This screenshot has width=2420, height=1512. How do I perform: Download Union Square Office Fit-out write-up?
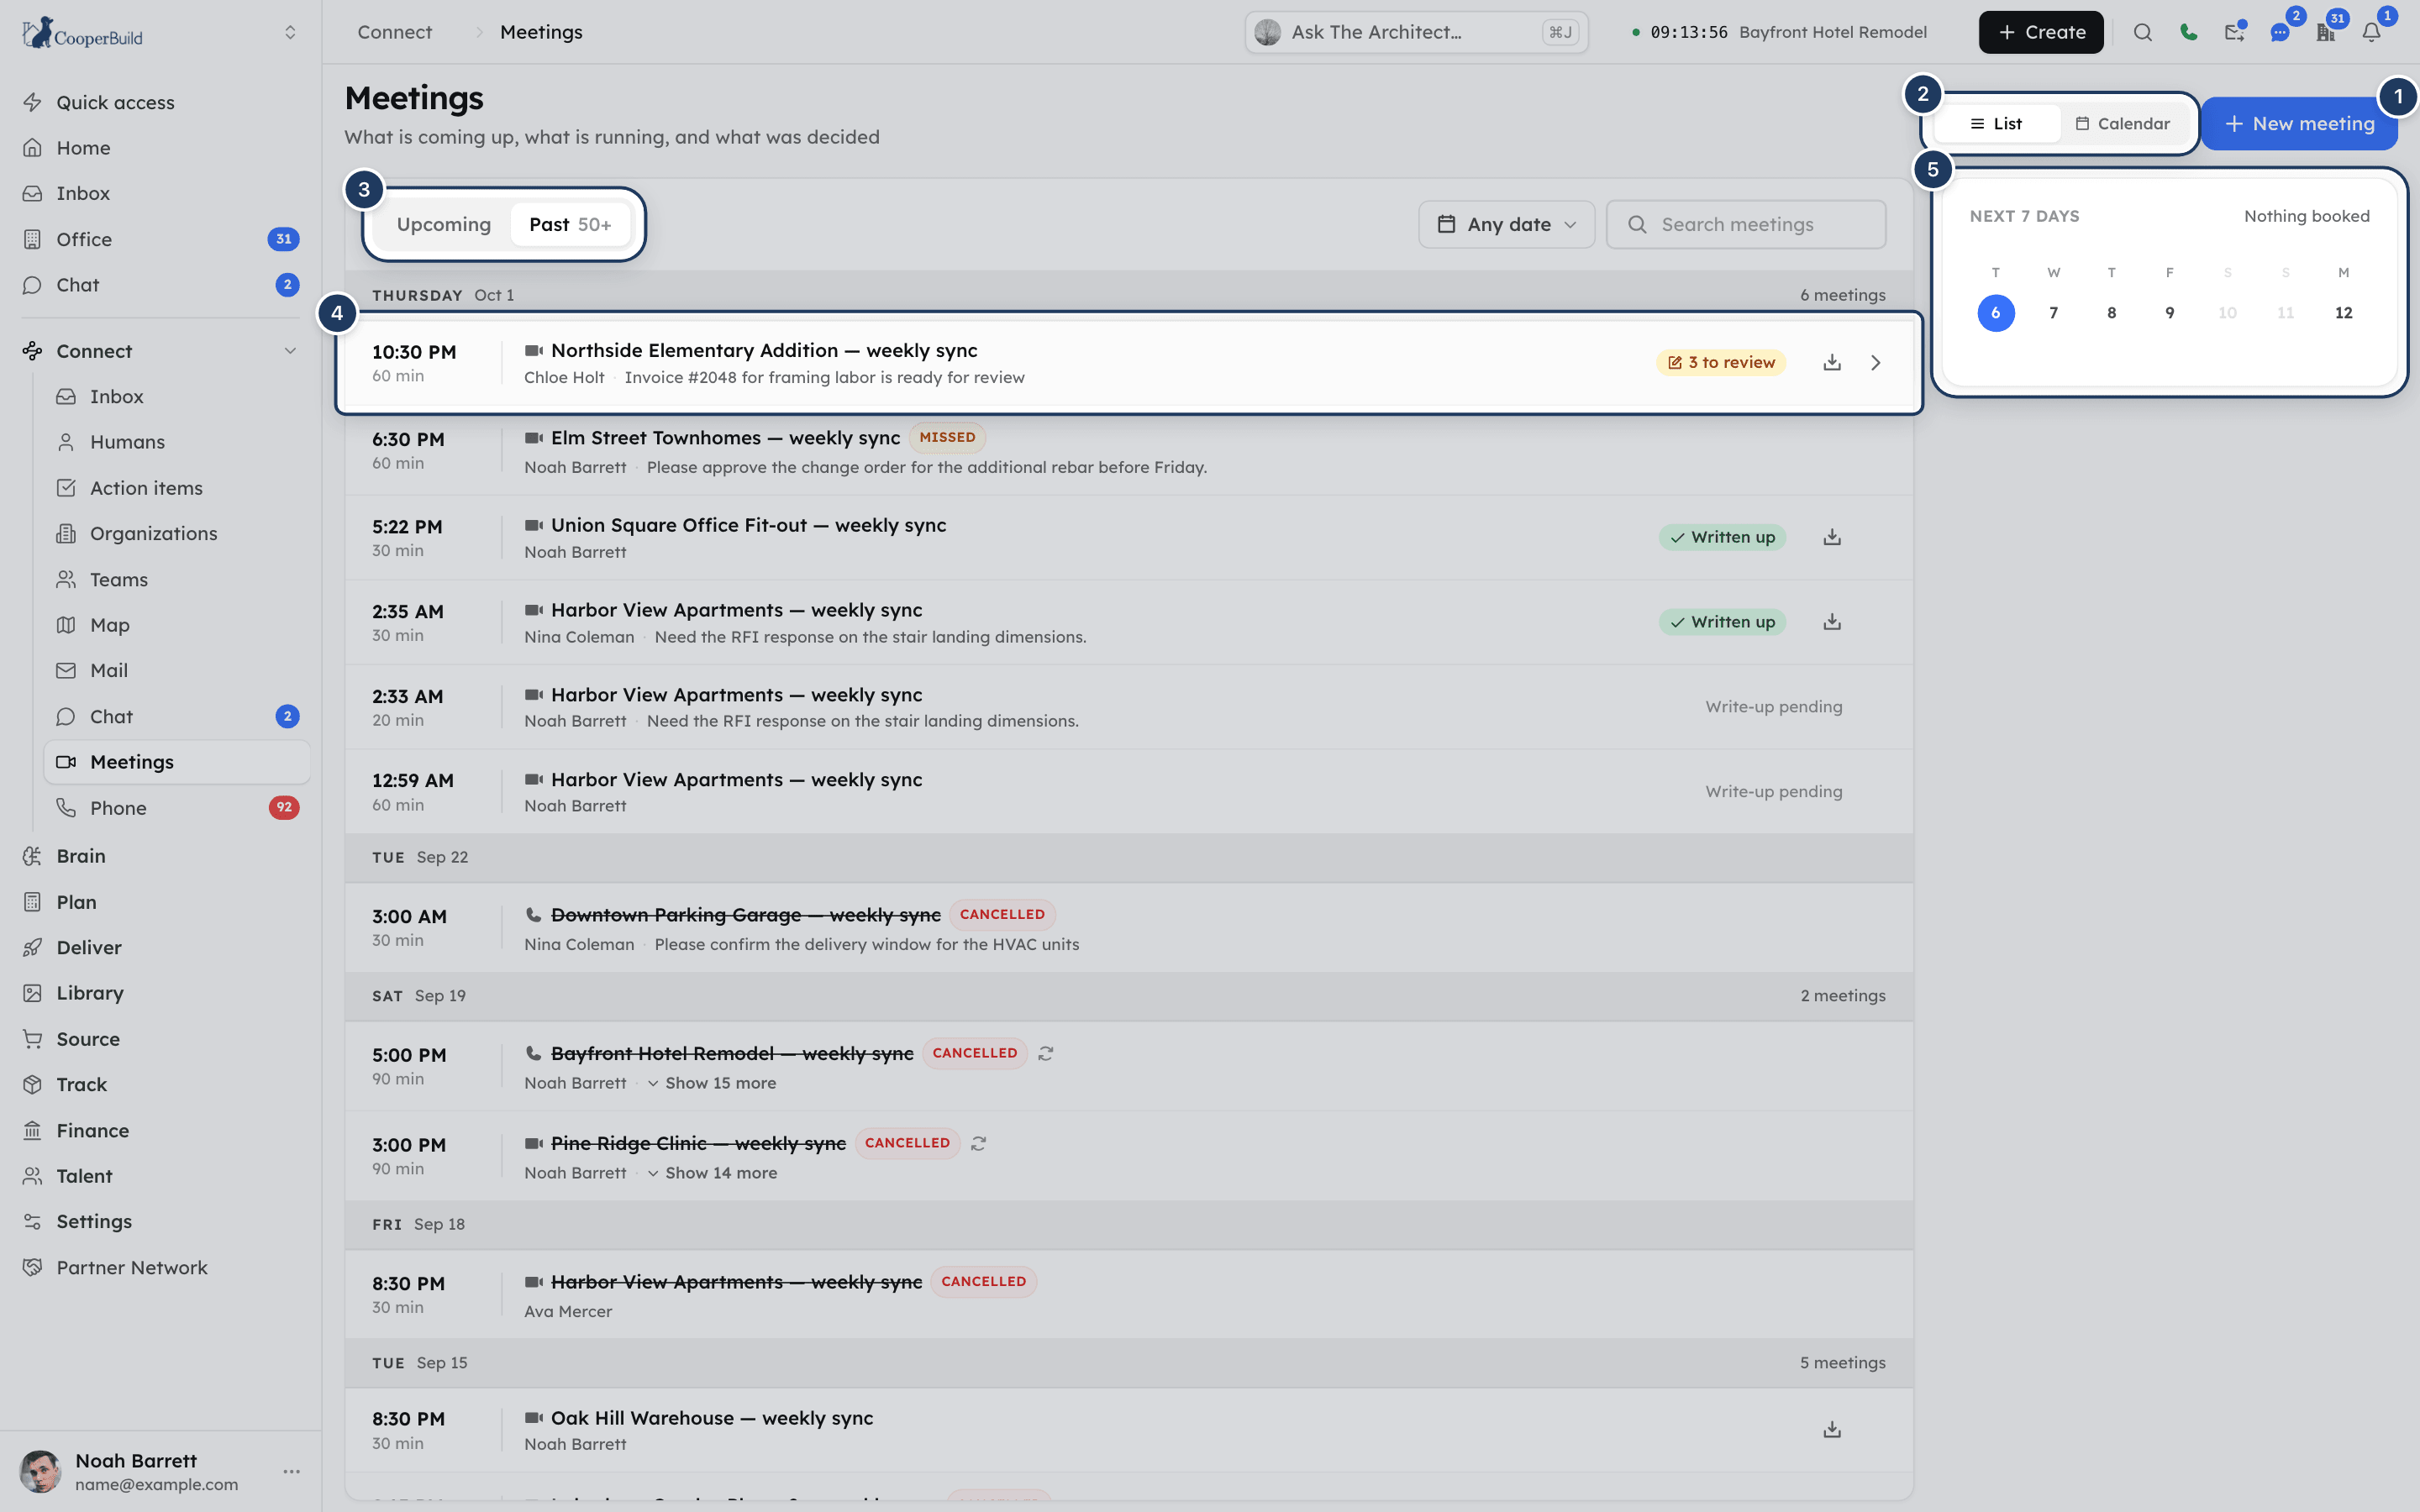coord(1831,537)
